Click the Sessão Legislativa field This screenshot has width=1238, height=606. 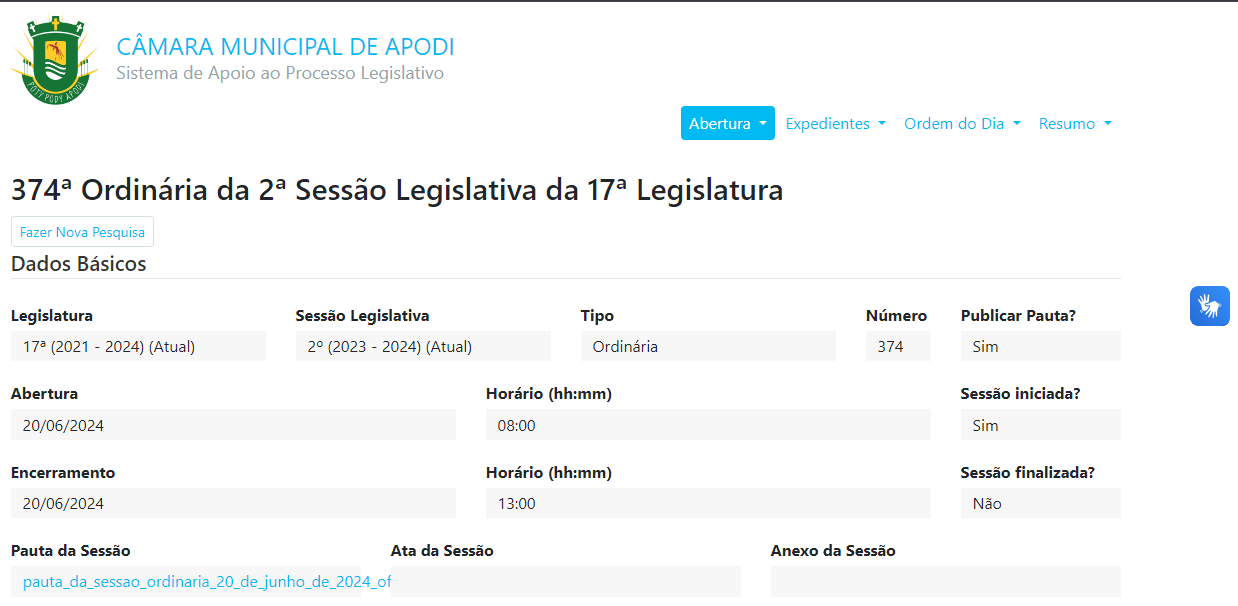422,345
